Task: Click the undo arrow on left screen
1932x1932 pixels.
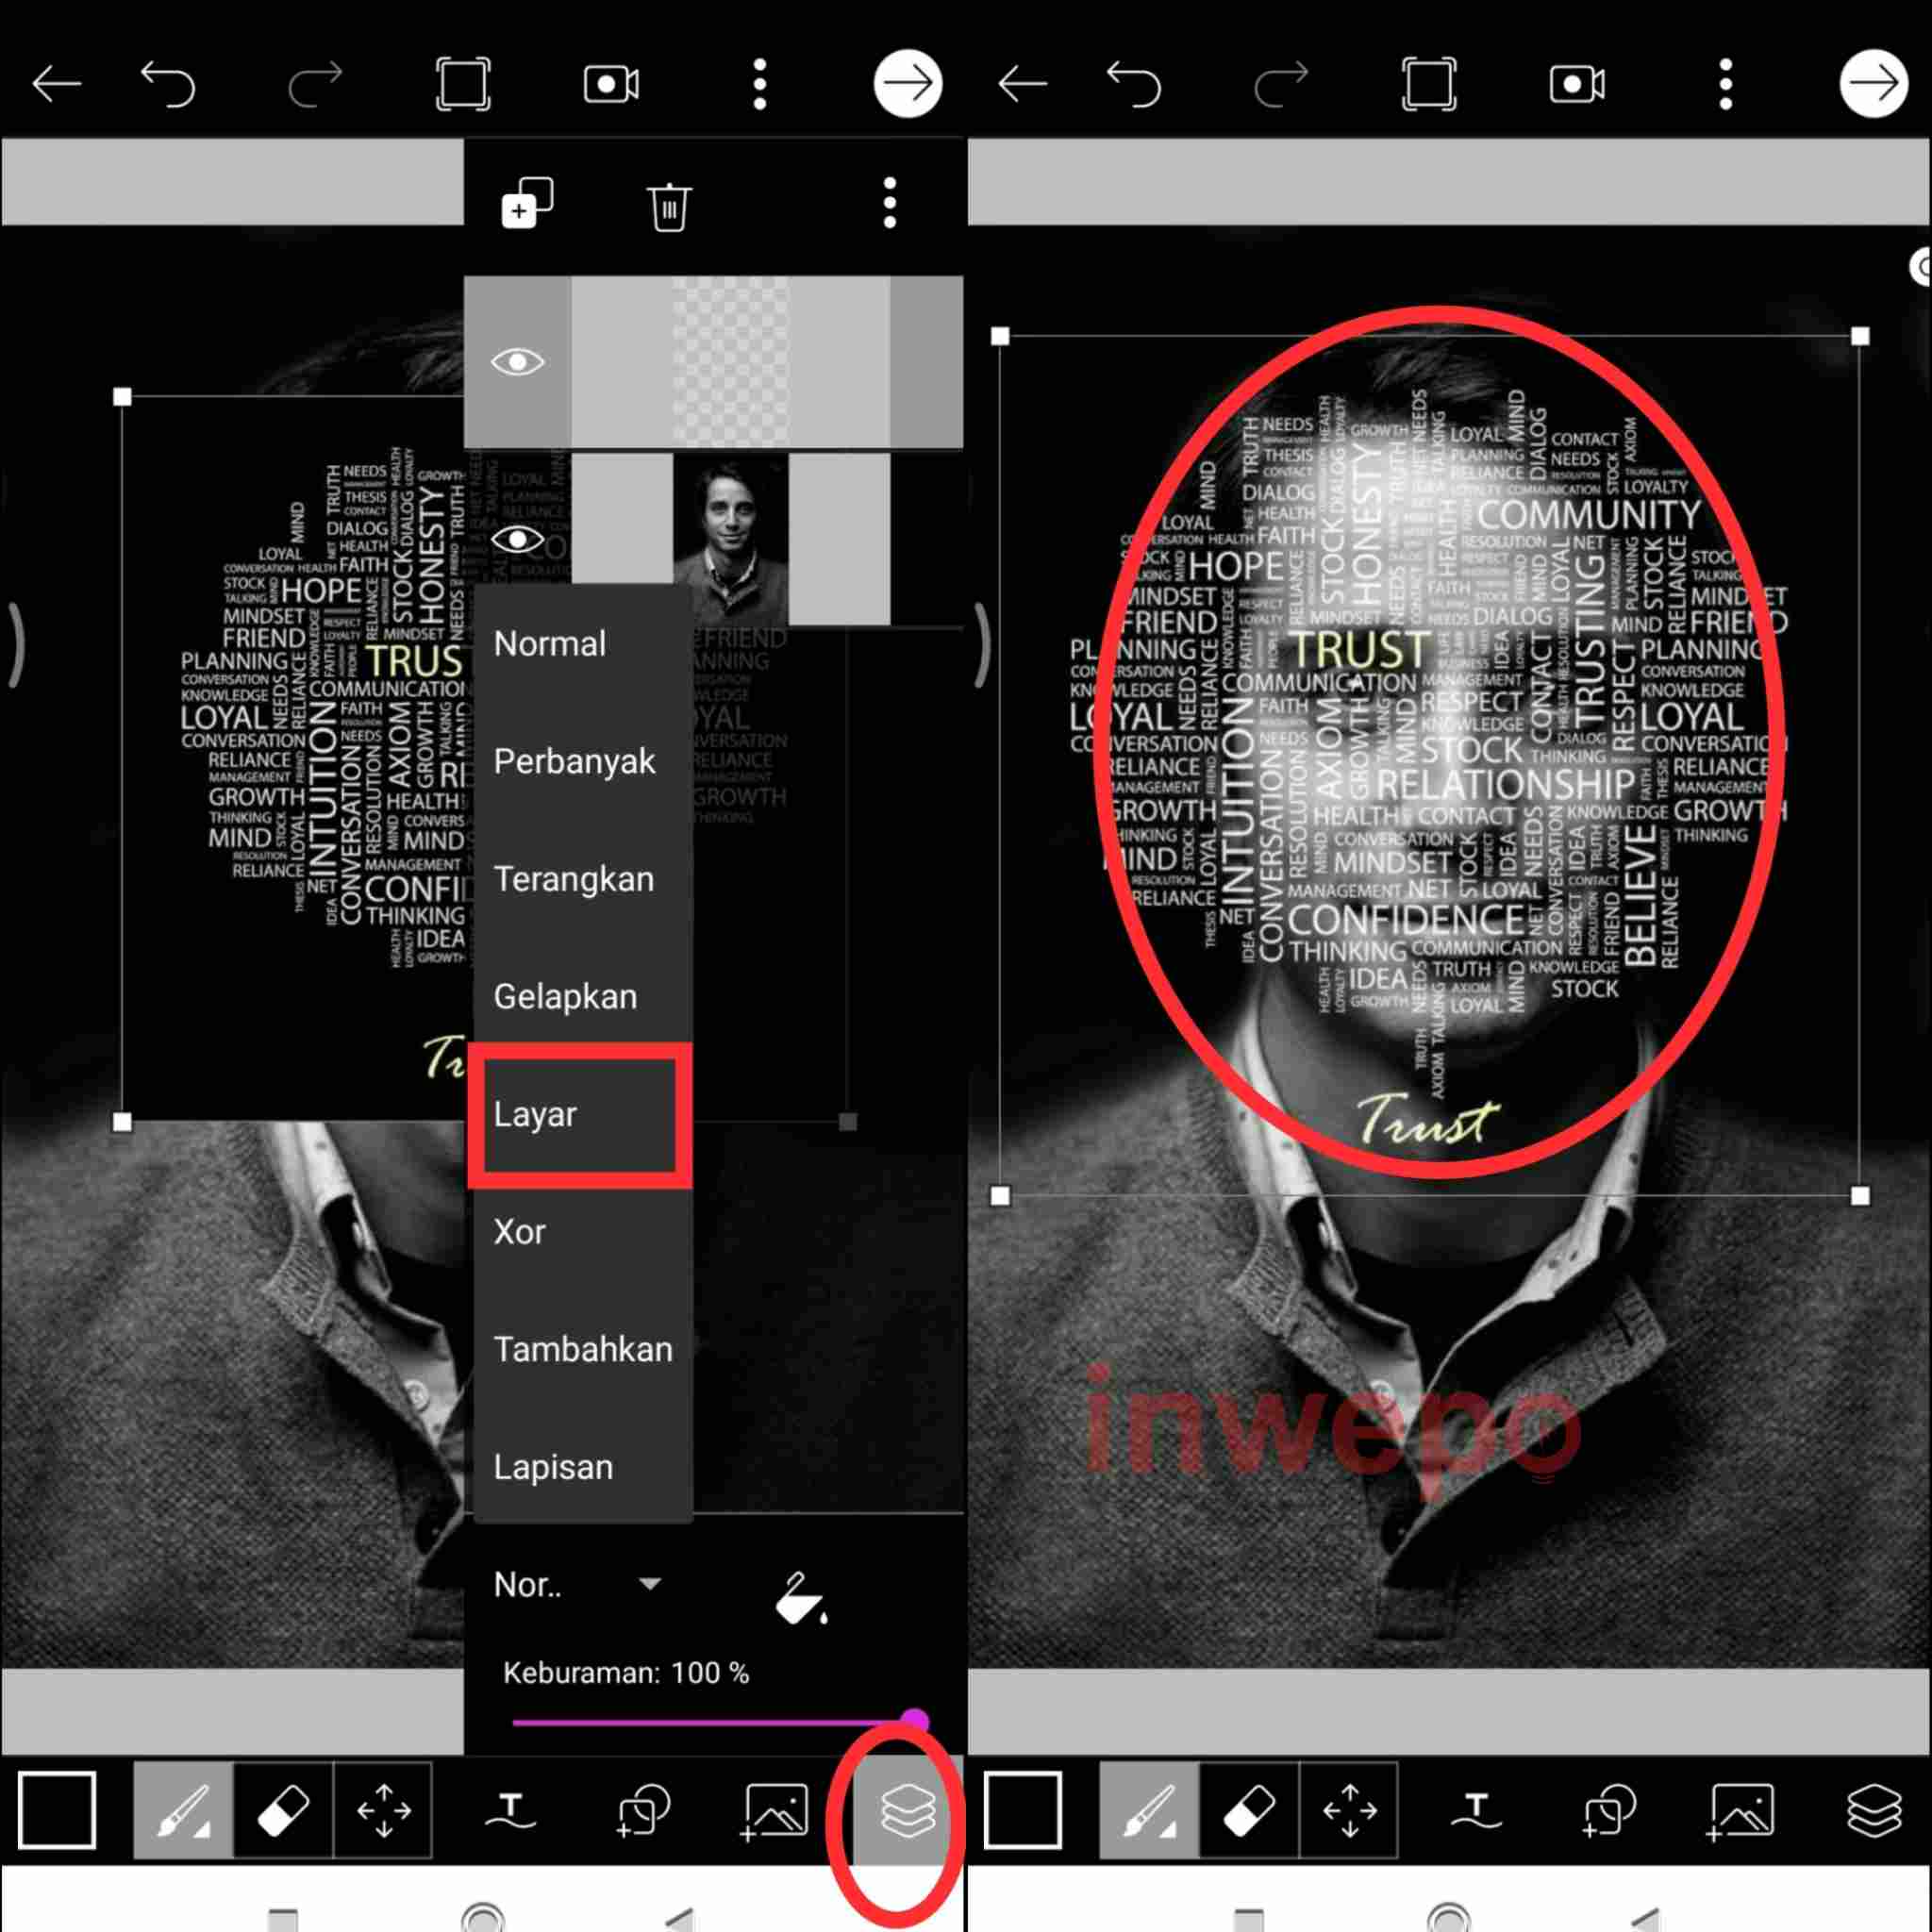Action: click(x=168, y=84)
